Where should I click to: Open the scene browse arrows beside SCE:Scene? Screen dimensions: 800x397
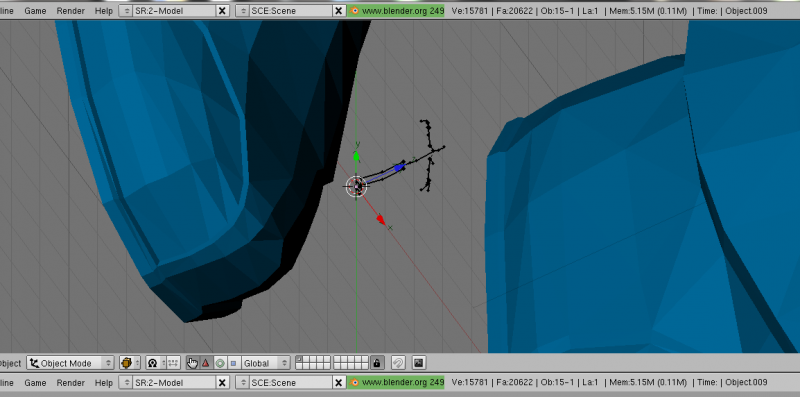pos(243,11)
